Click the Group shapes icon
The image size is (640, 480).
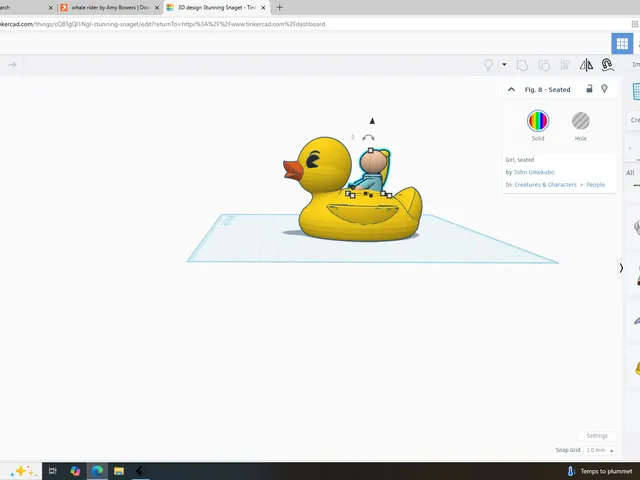click(522, 65)
